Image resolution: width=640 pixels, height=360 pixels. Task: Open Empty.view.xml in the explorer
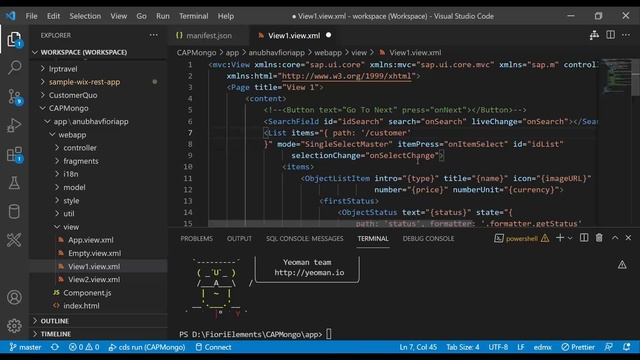click(x=94, y=253)
